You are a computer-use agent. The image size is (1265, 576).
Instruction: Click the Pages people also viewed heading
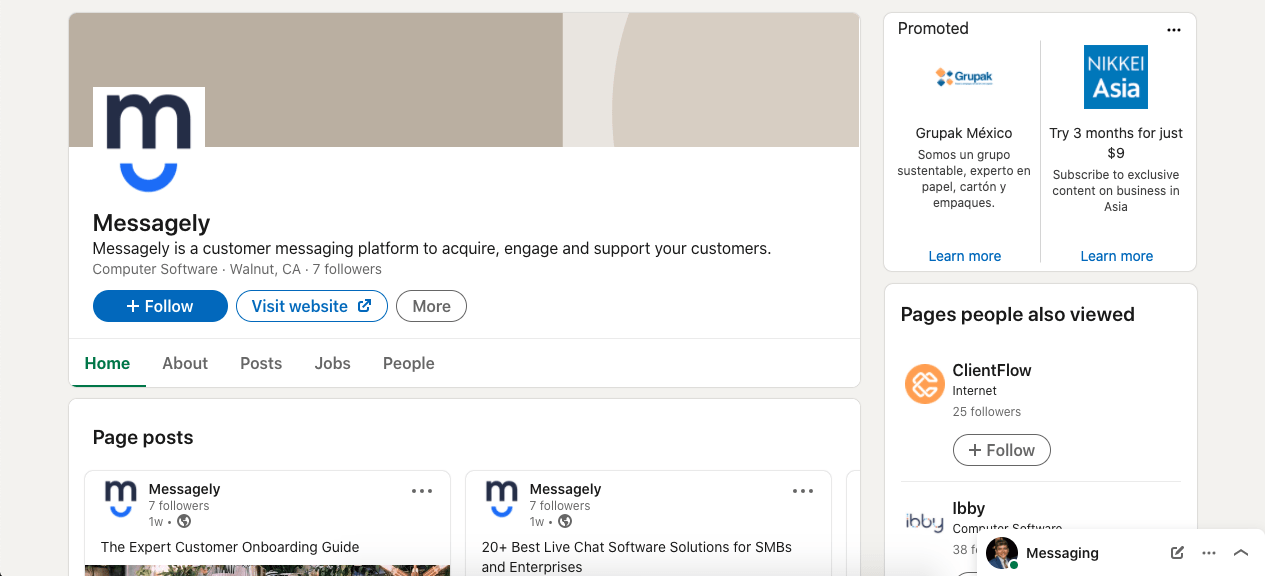click(x=1017, y=314)
